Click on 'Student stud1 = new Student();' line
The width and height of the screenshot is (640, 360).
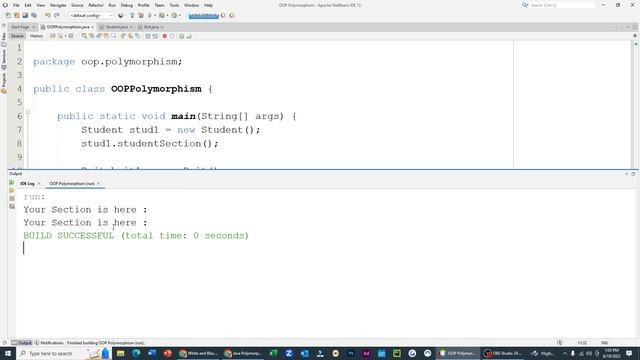[x=171, y=130]
